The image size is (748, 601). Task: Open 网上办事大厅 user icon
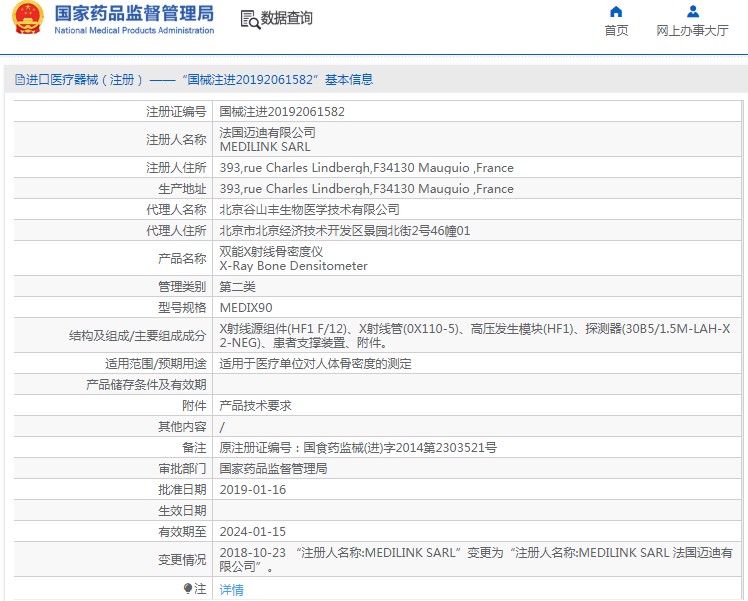[693, 11]
